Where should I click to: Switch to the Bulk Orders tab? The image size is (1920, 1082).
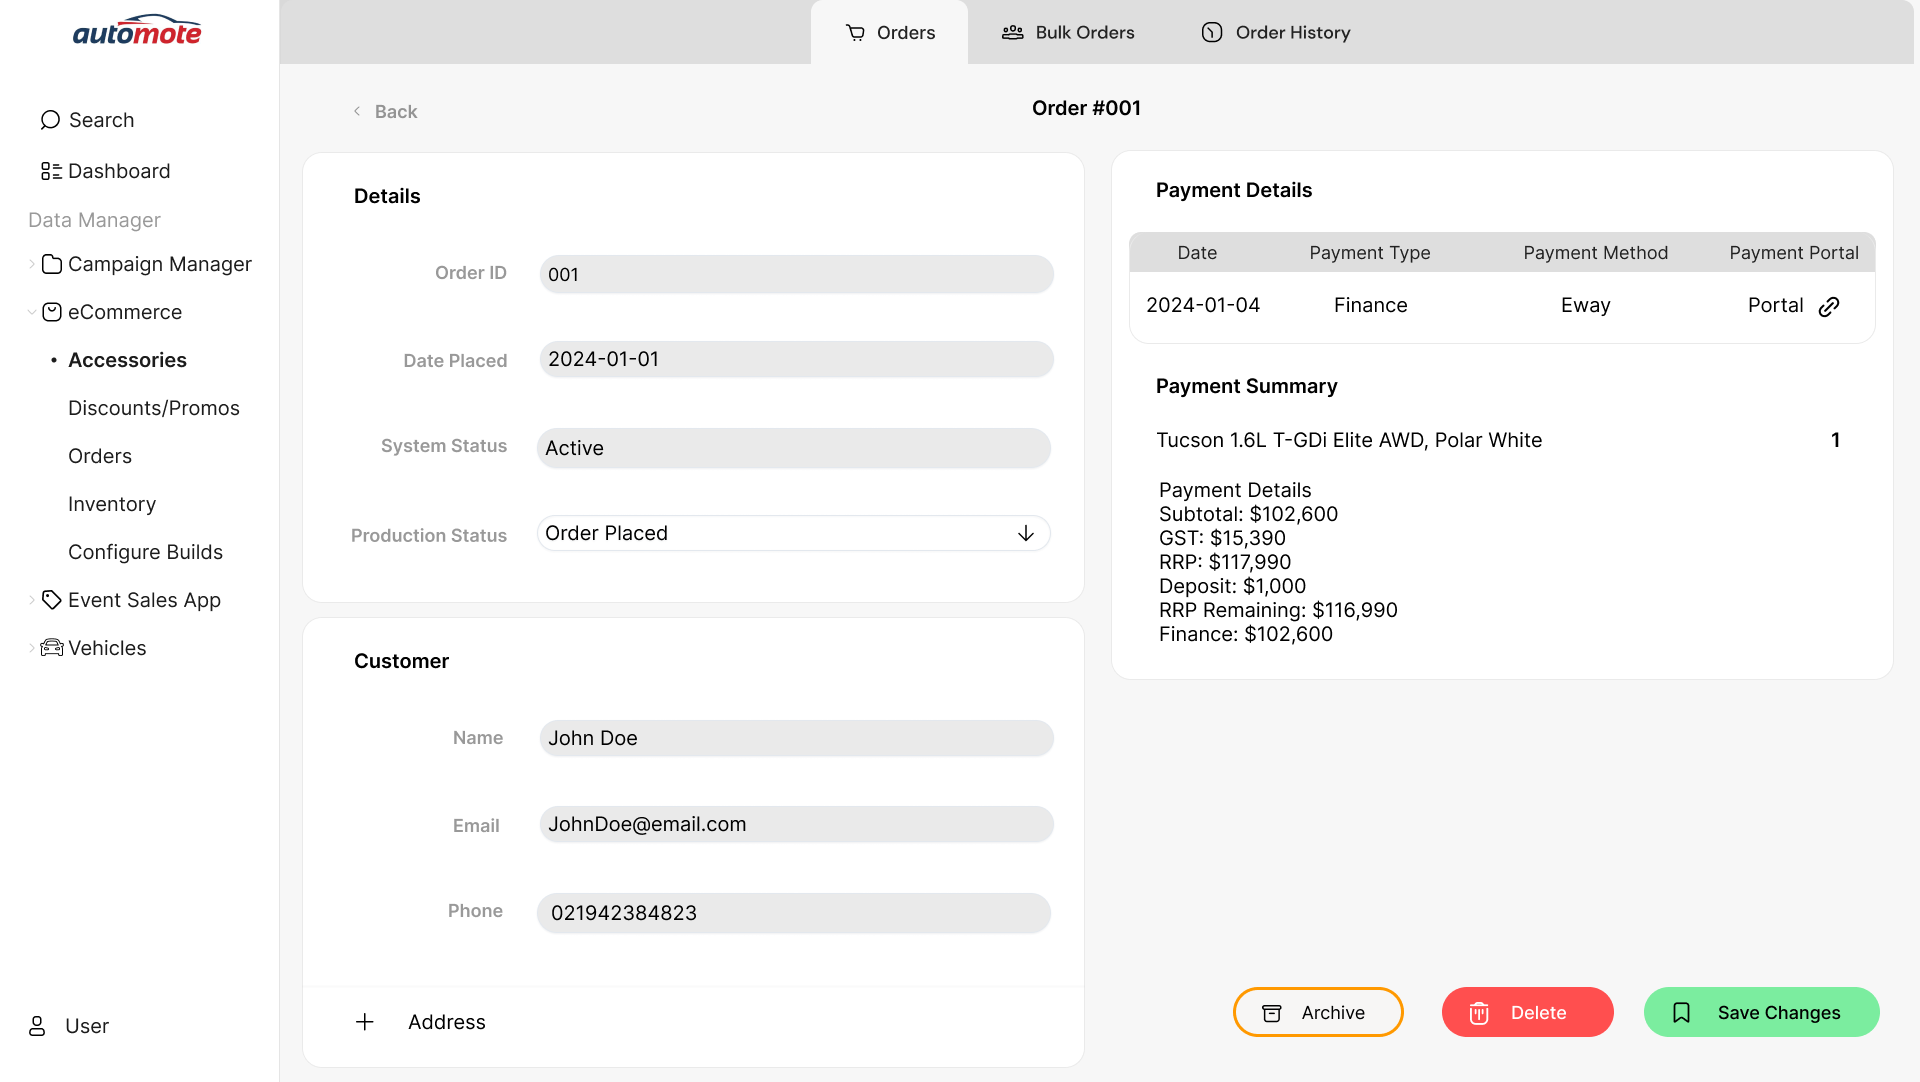tap(1068, 33)
